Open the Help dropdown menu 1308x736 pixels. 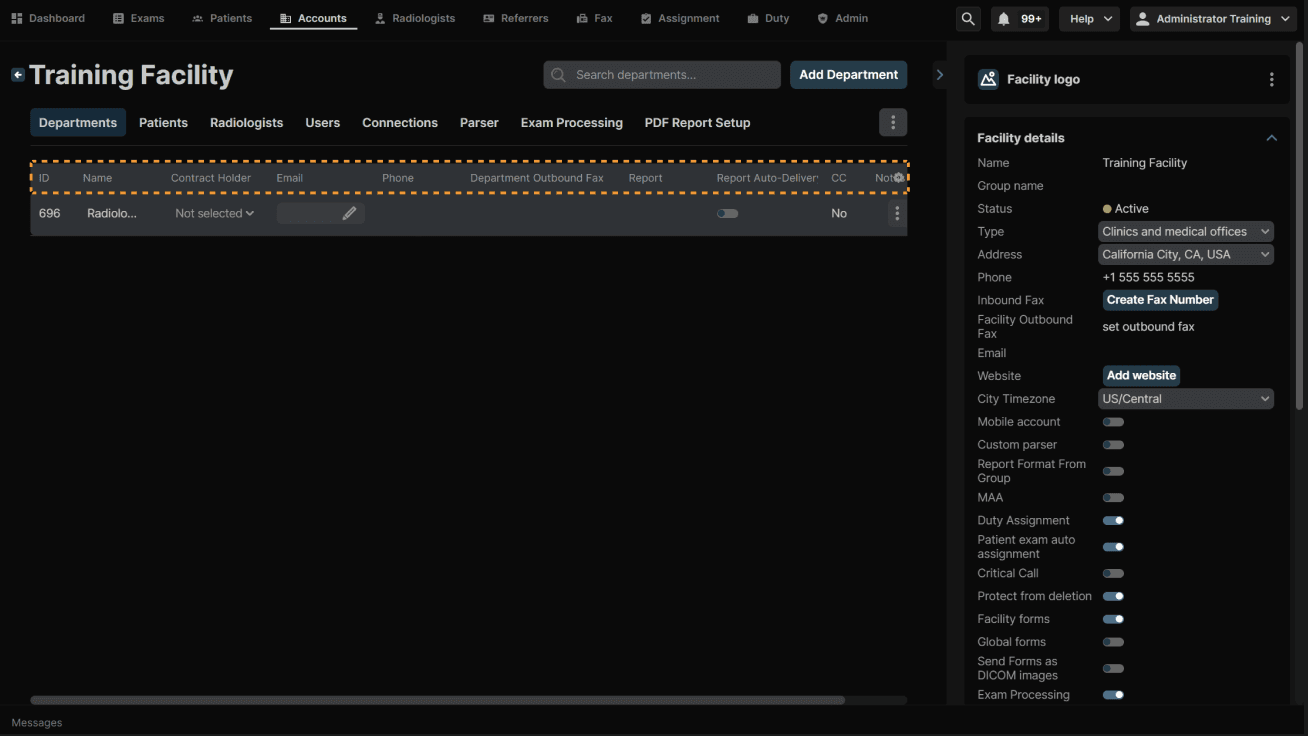point(1089,19)
